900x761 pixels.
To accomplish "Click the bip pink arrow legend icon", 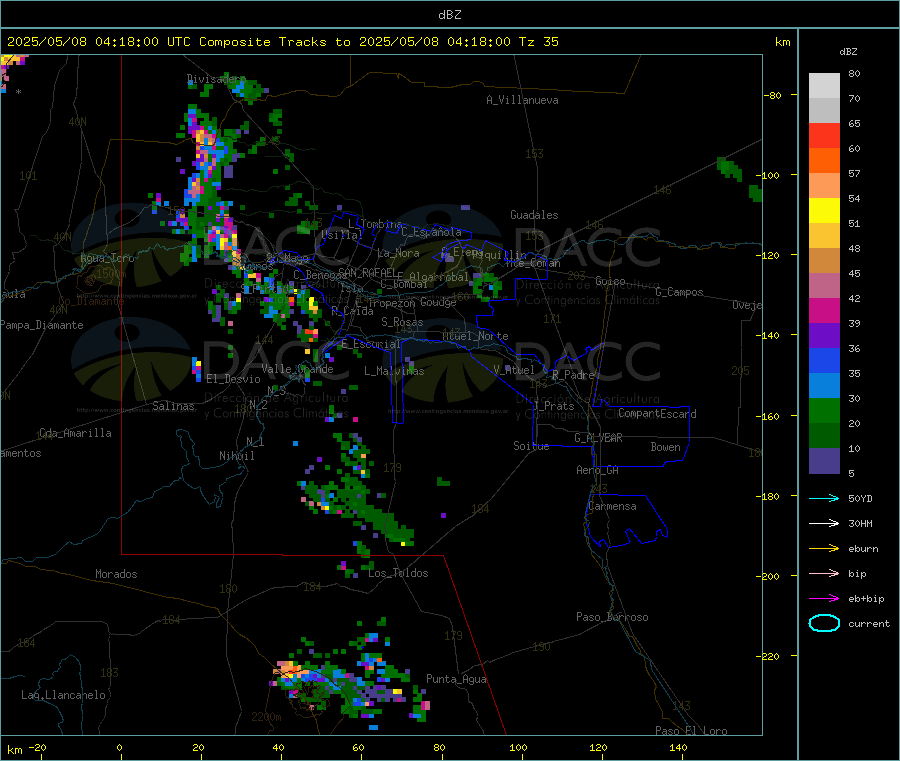I will tap(824, 573).
